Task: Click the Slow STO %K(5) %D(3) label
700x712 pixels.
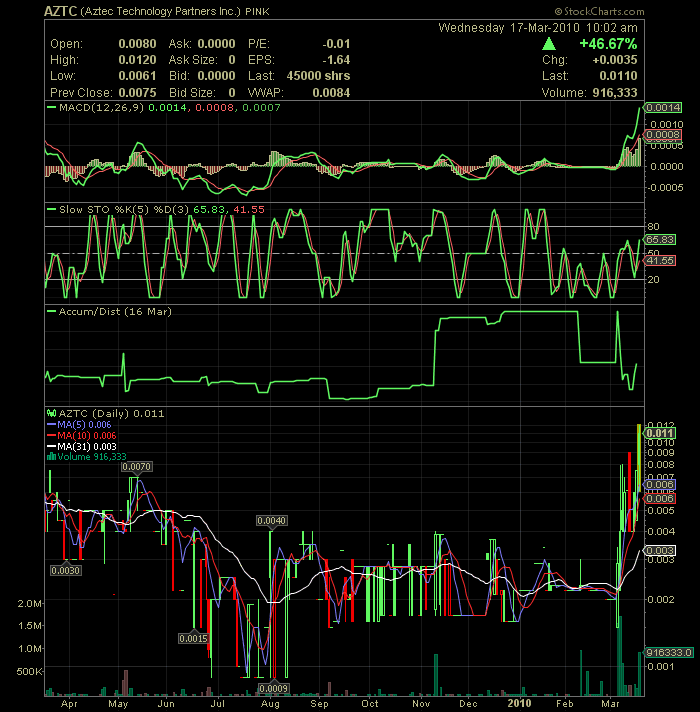Action: tap(123, 209)
